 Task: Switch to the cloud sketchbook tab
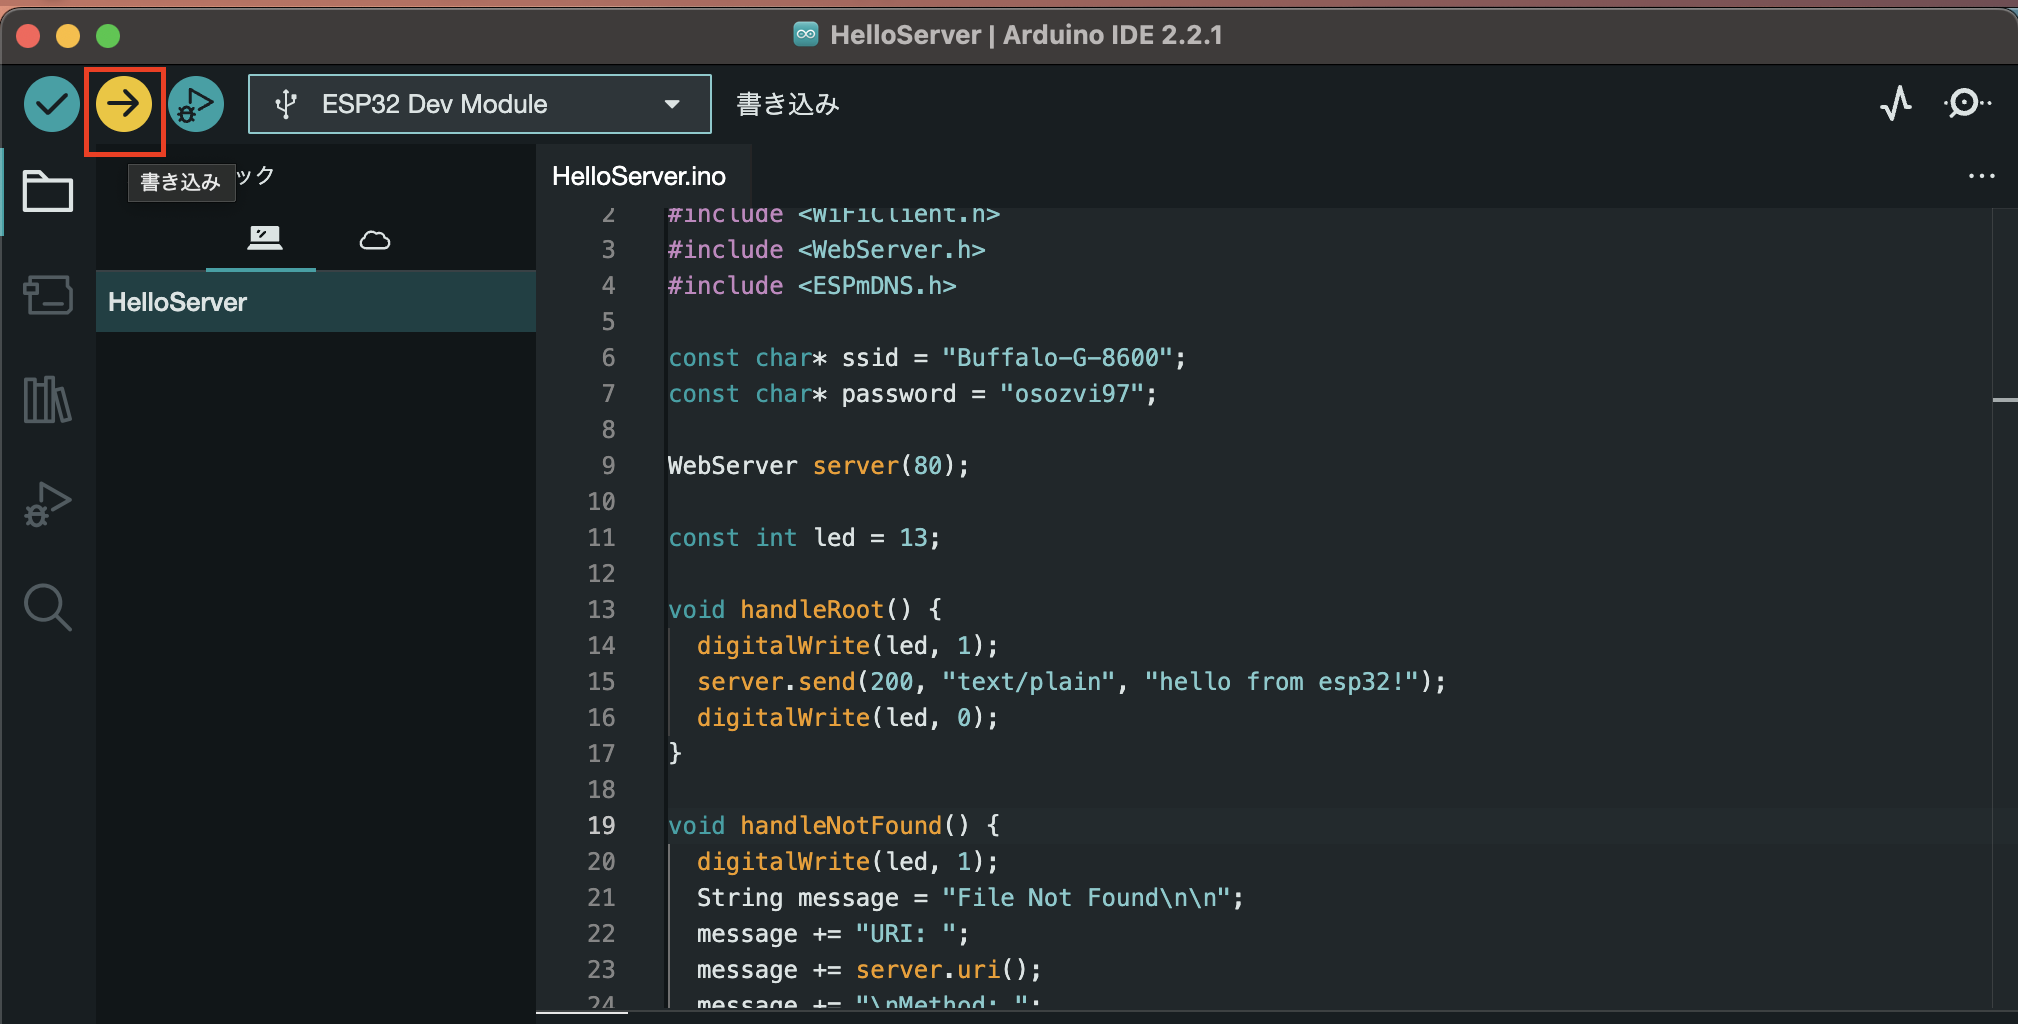(x=374, y=239)
